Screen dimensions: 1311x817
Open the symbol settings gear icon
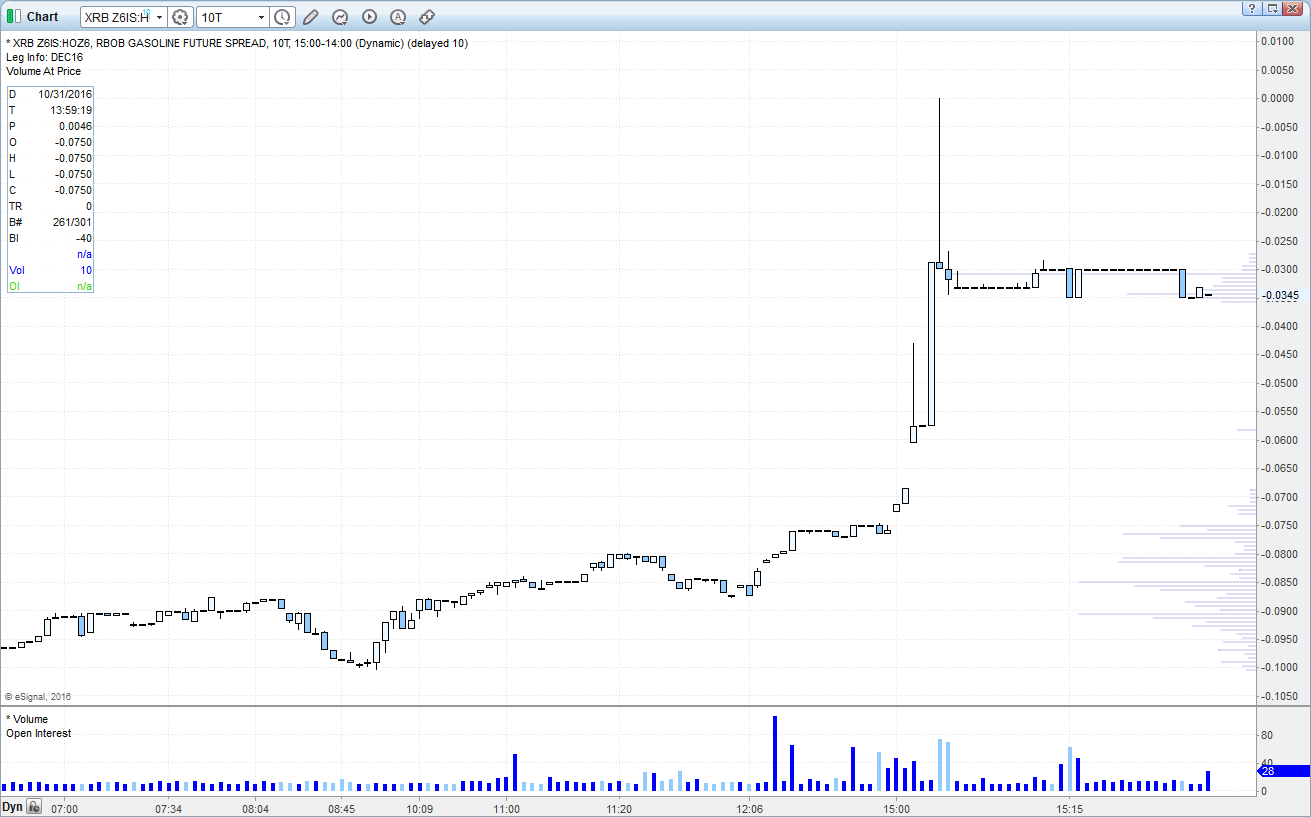pos(181,17)
